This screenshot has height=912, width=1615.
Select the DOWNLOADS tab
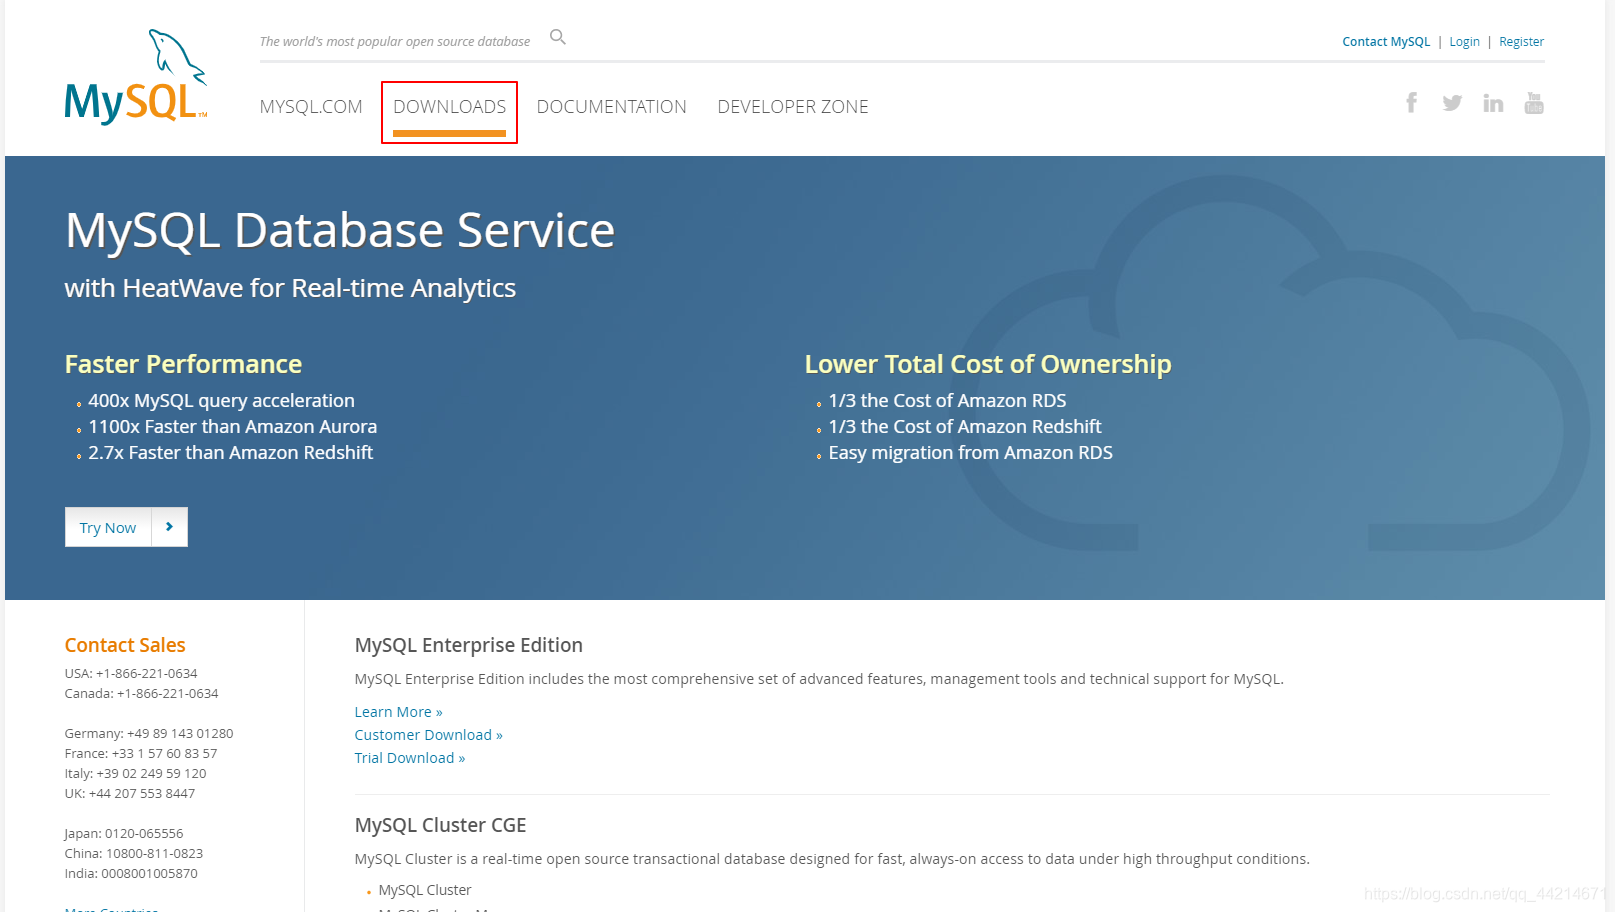449,107
